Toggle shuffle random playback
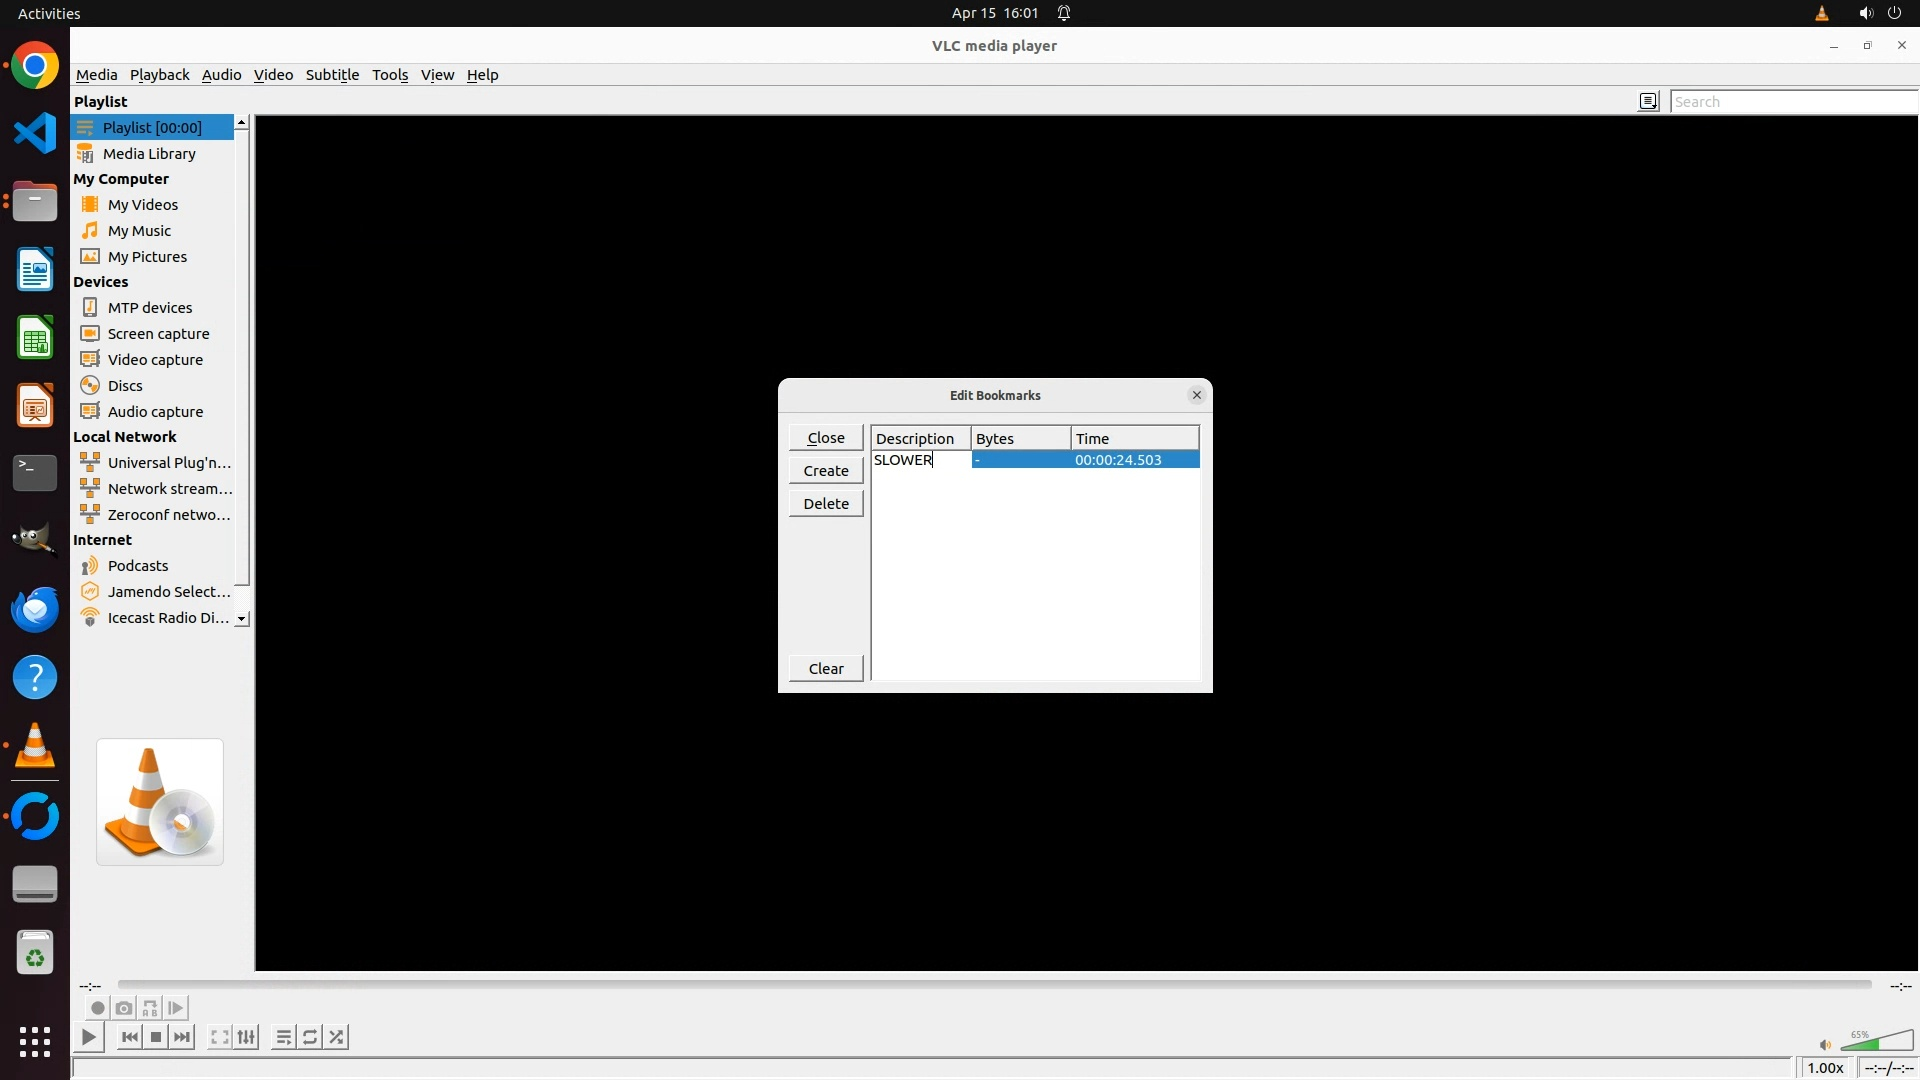Image resolution: width=1920 pixels, height=1080 pixels. [x=337, y=1037]
